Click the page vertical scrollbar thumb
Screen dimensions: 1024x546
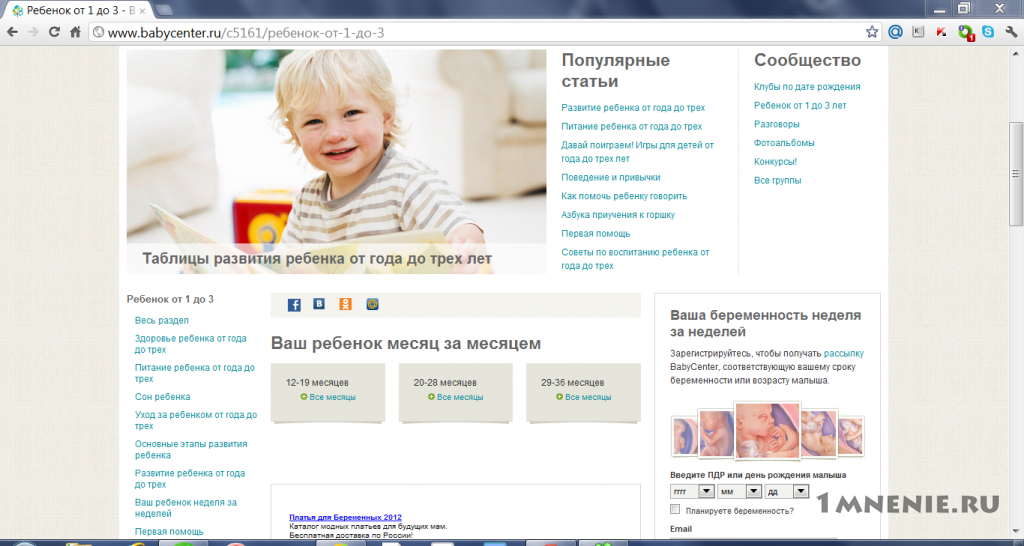tap(1016, 174)
